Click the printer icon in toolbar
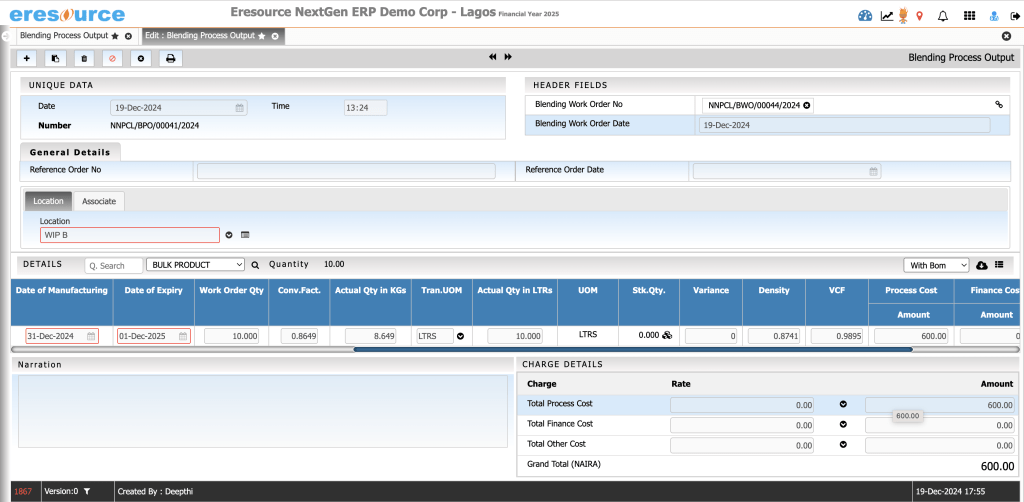This screenshot has height=502, width=1024. coord(170,59)
